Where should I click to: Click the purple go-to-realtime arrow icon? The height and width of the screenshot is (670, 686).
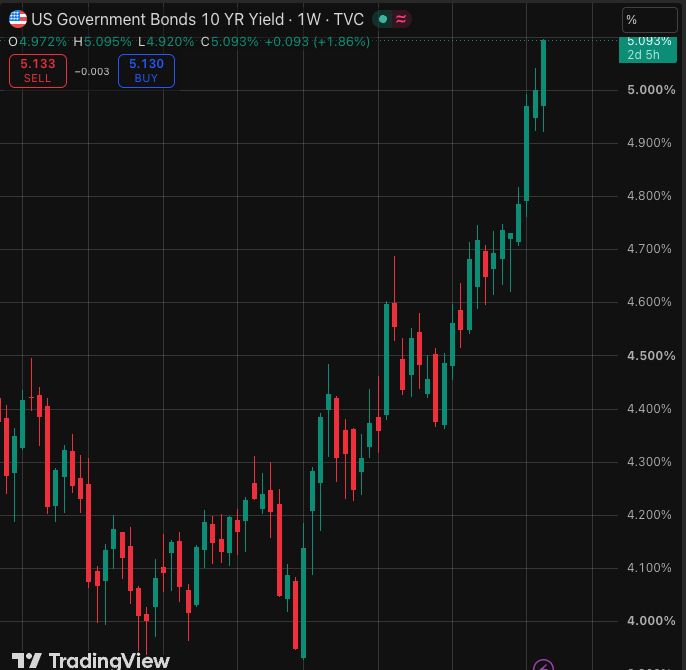543,665
